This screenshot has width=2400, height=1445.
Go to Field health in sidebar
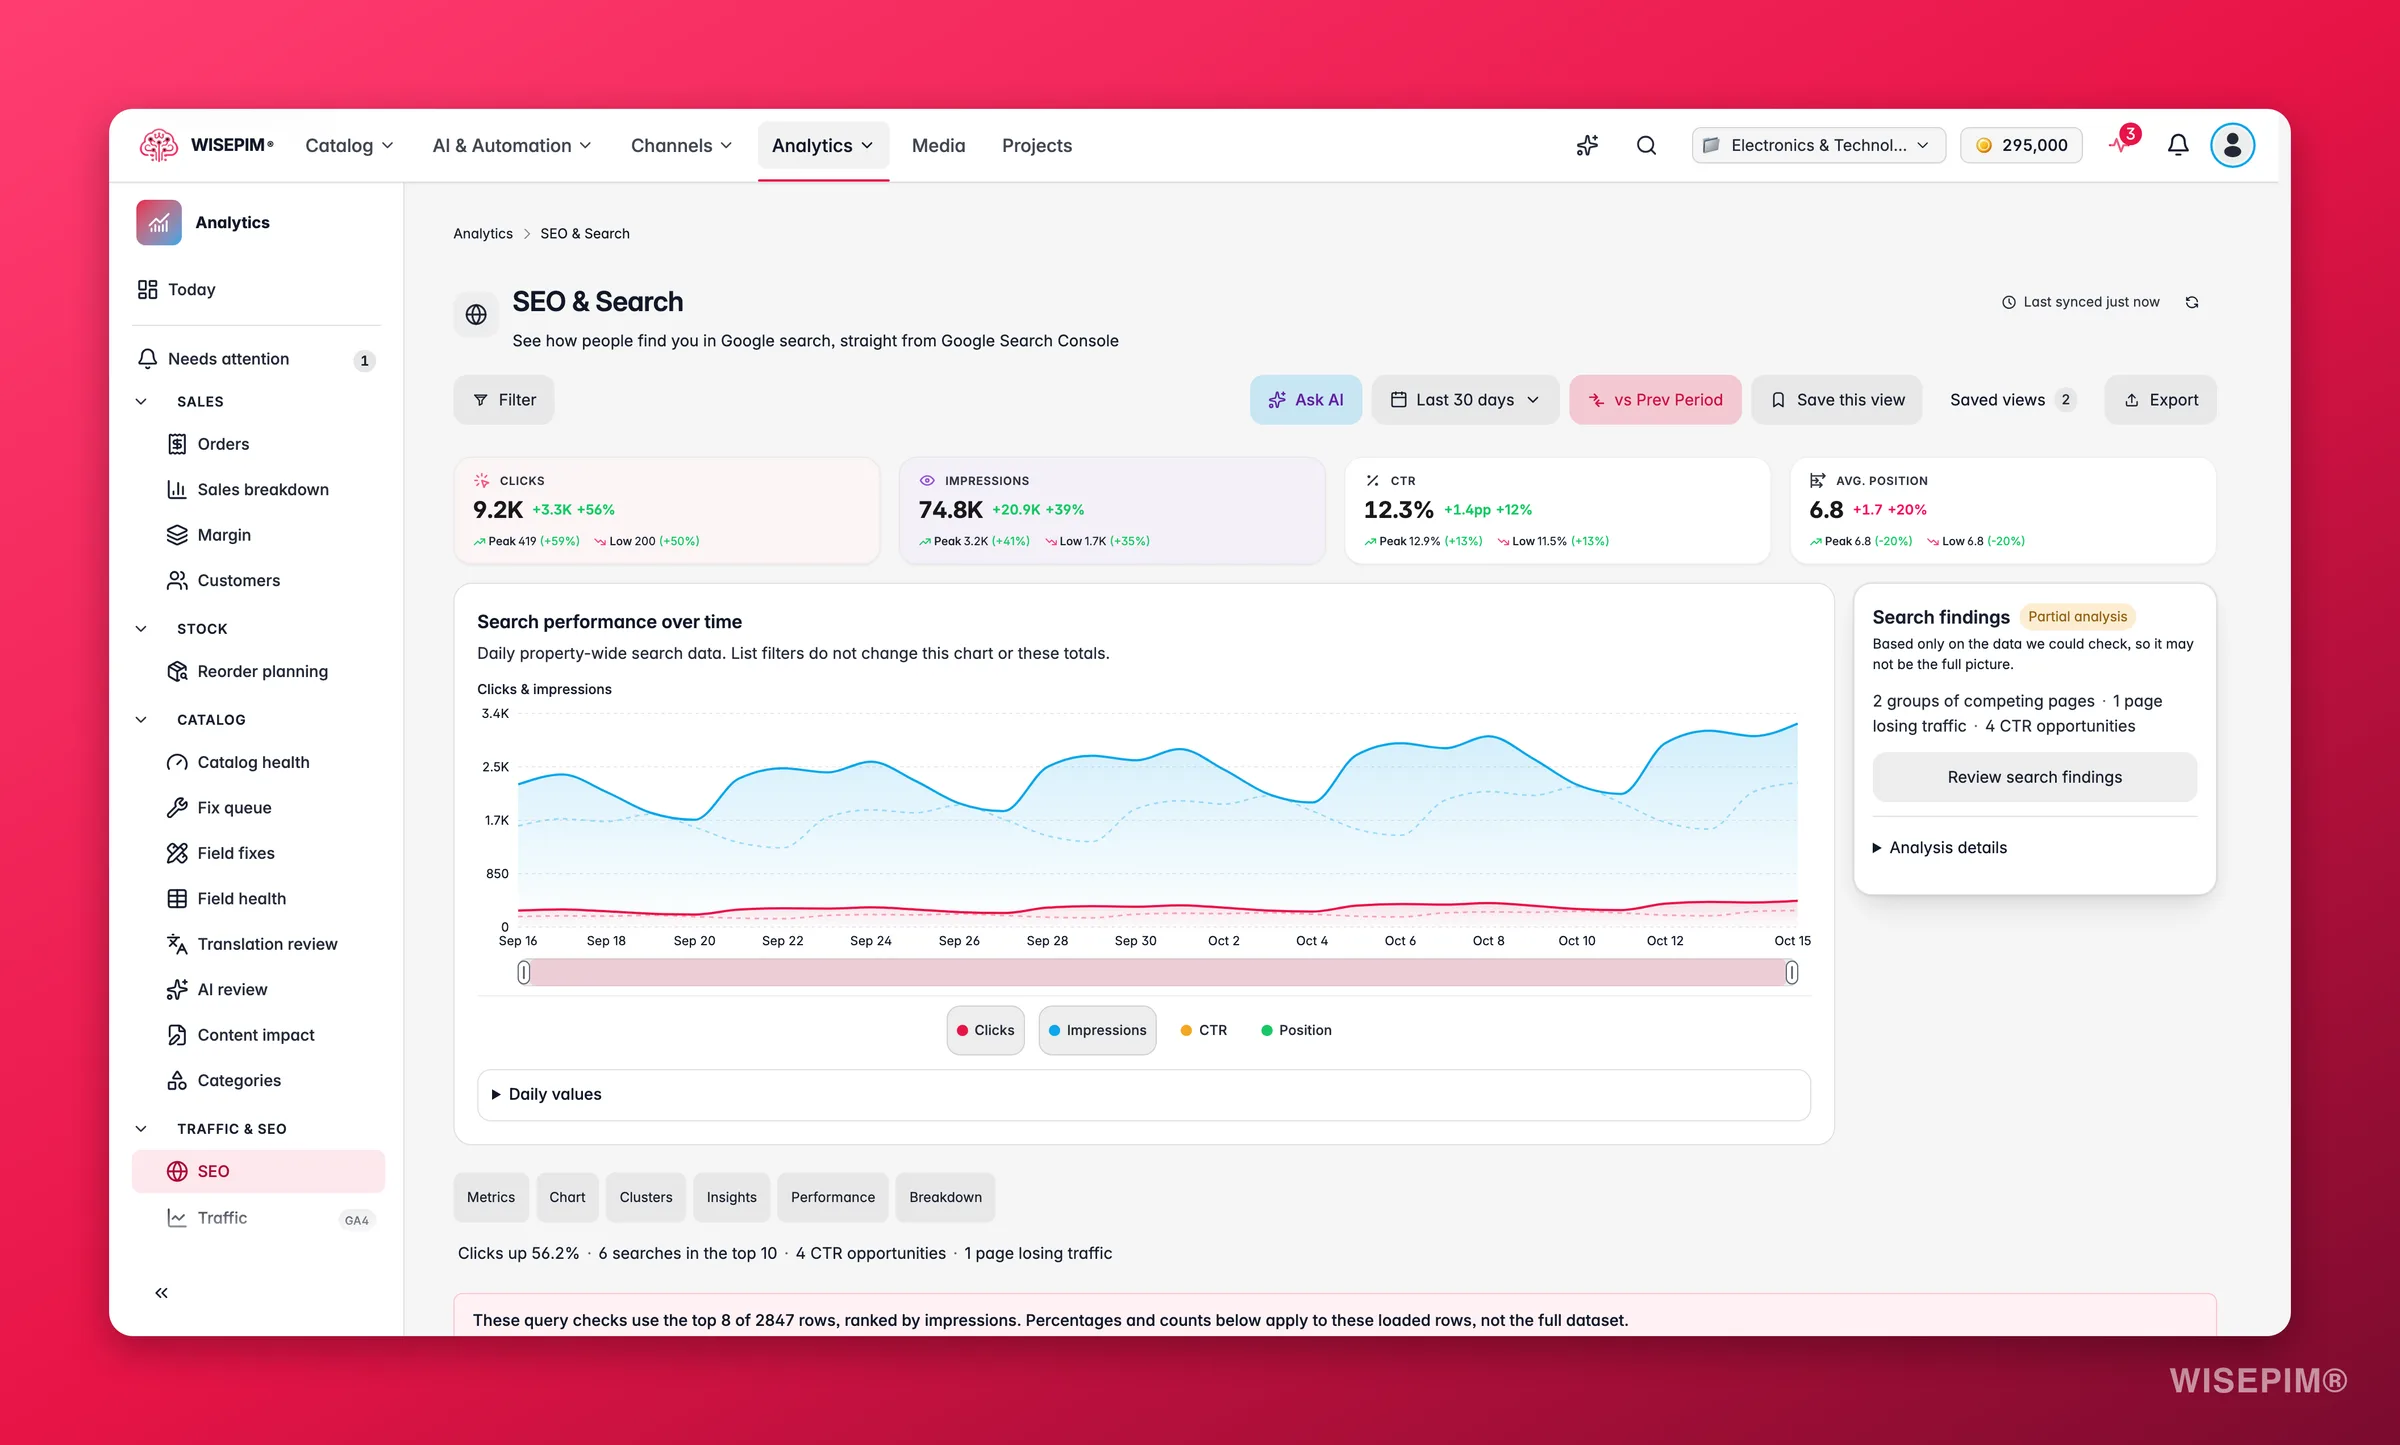point(257,898)
